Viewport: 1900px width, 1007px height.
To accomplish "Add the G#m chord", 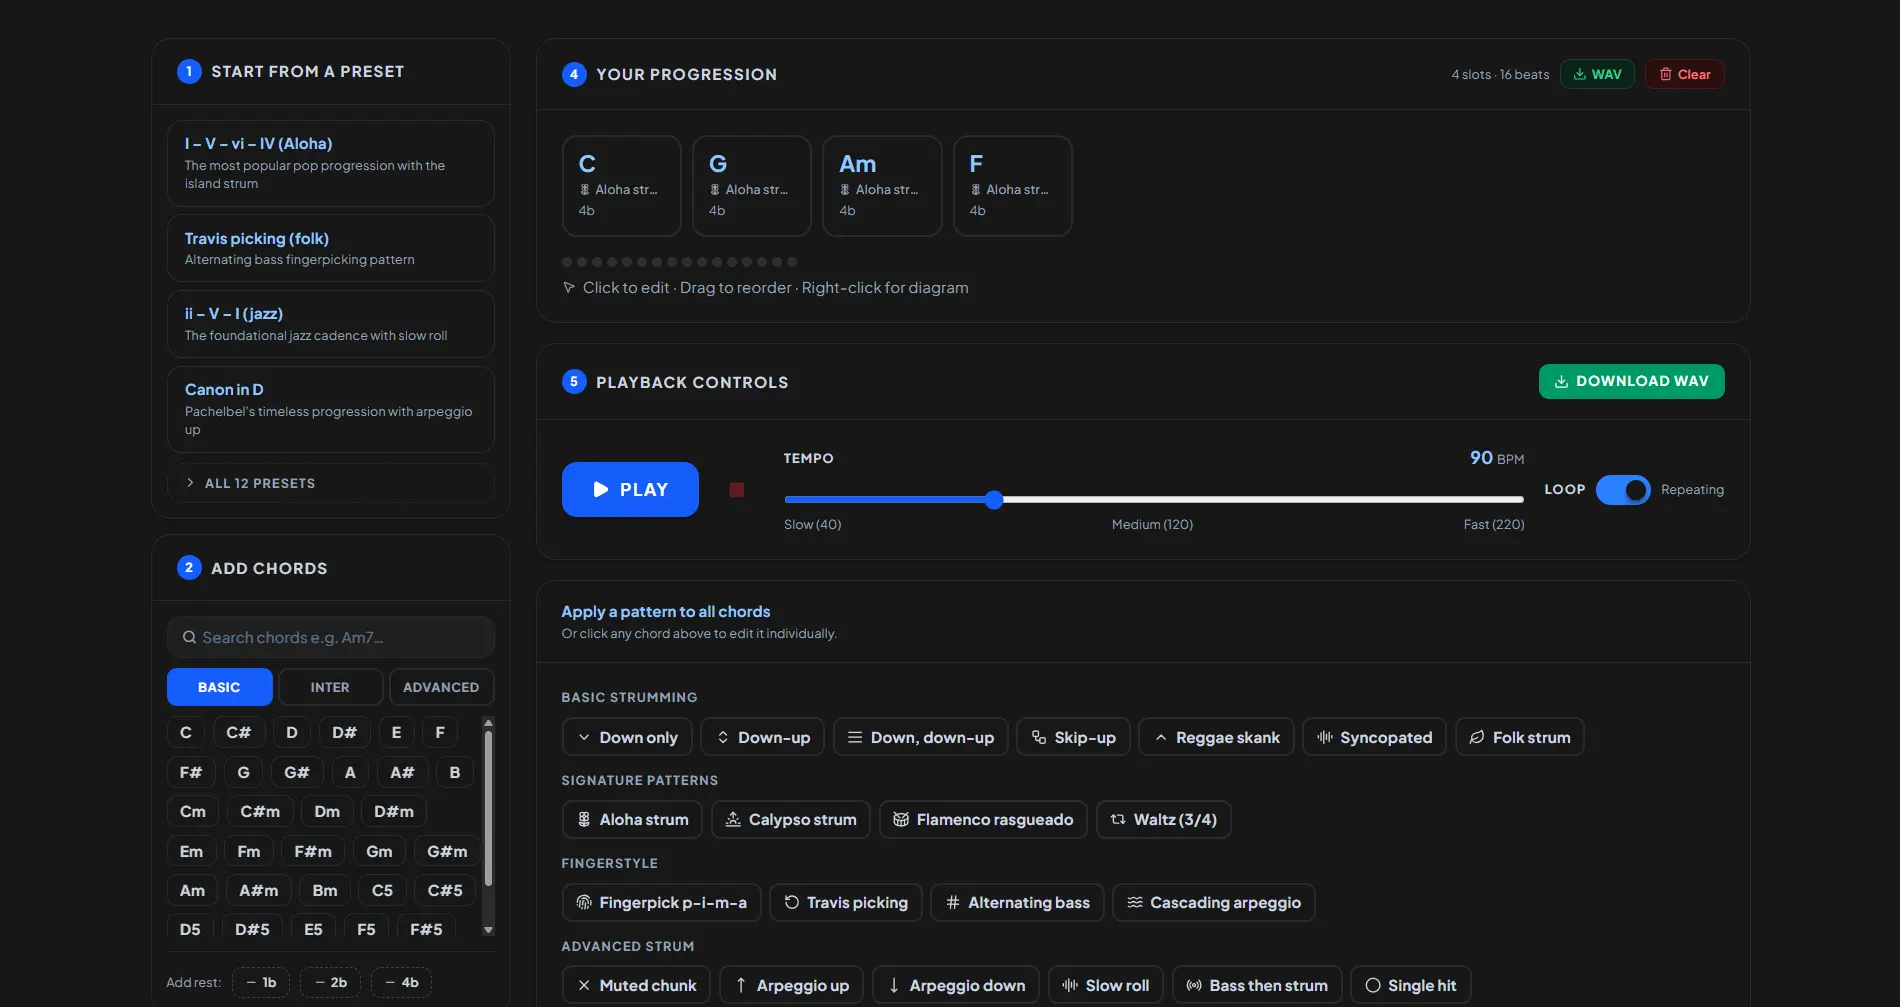I will 447,852.
